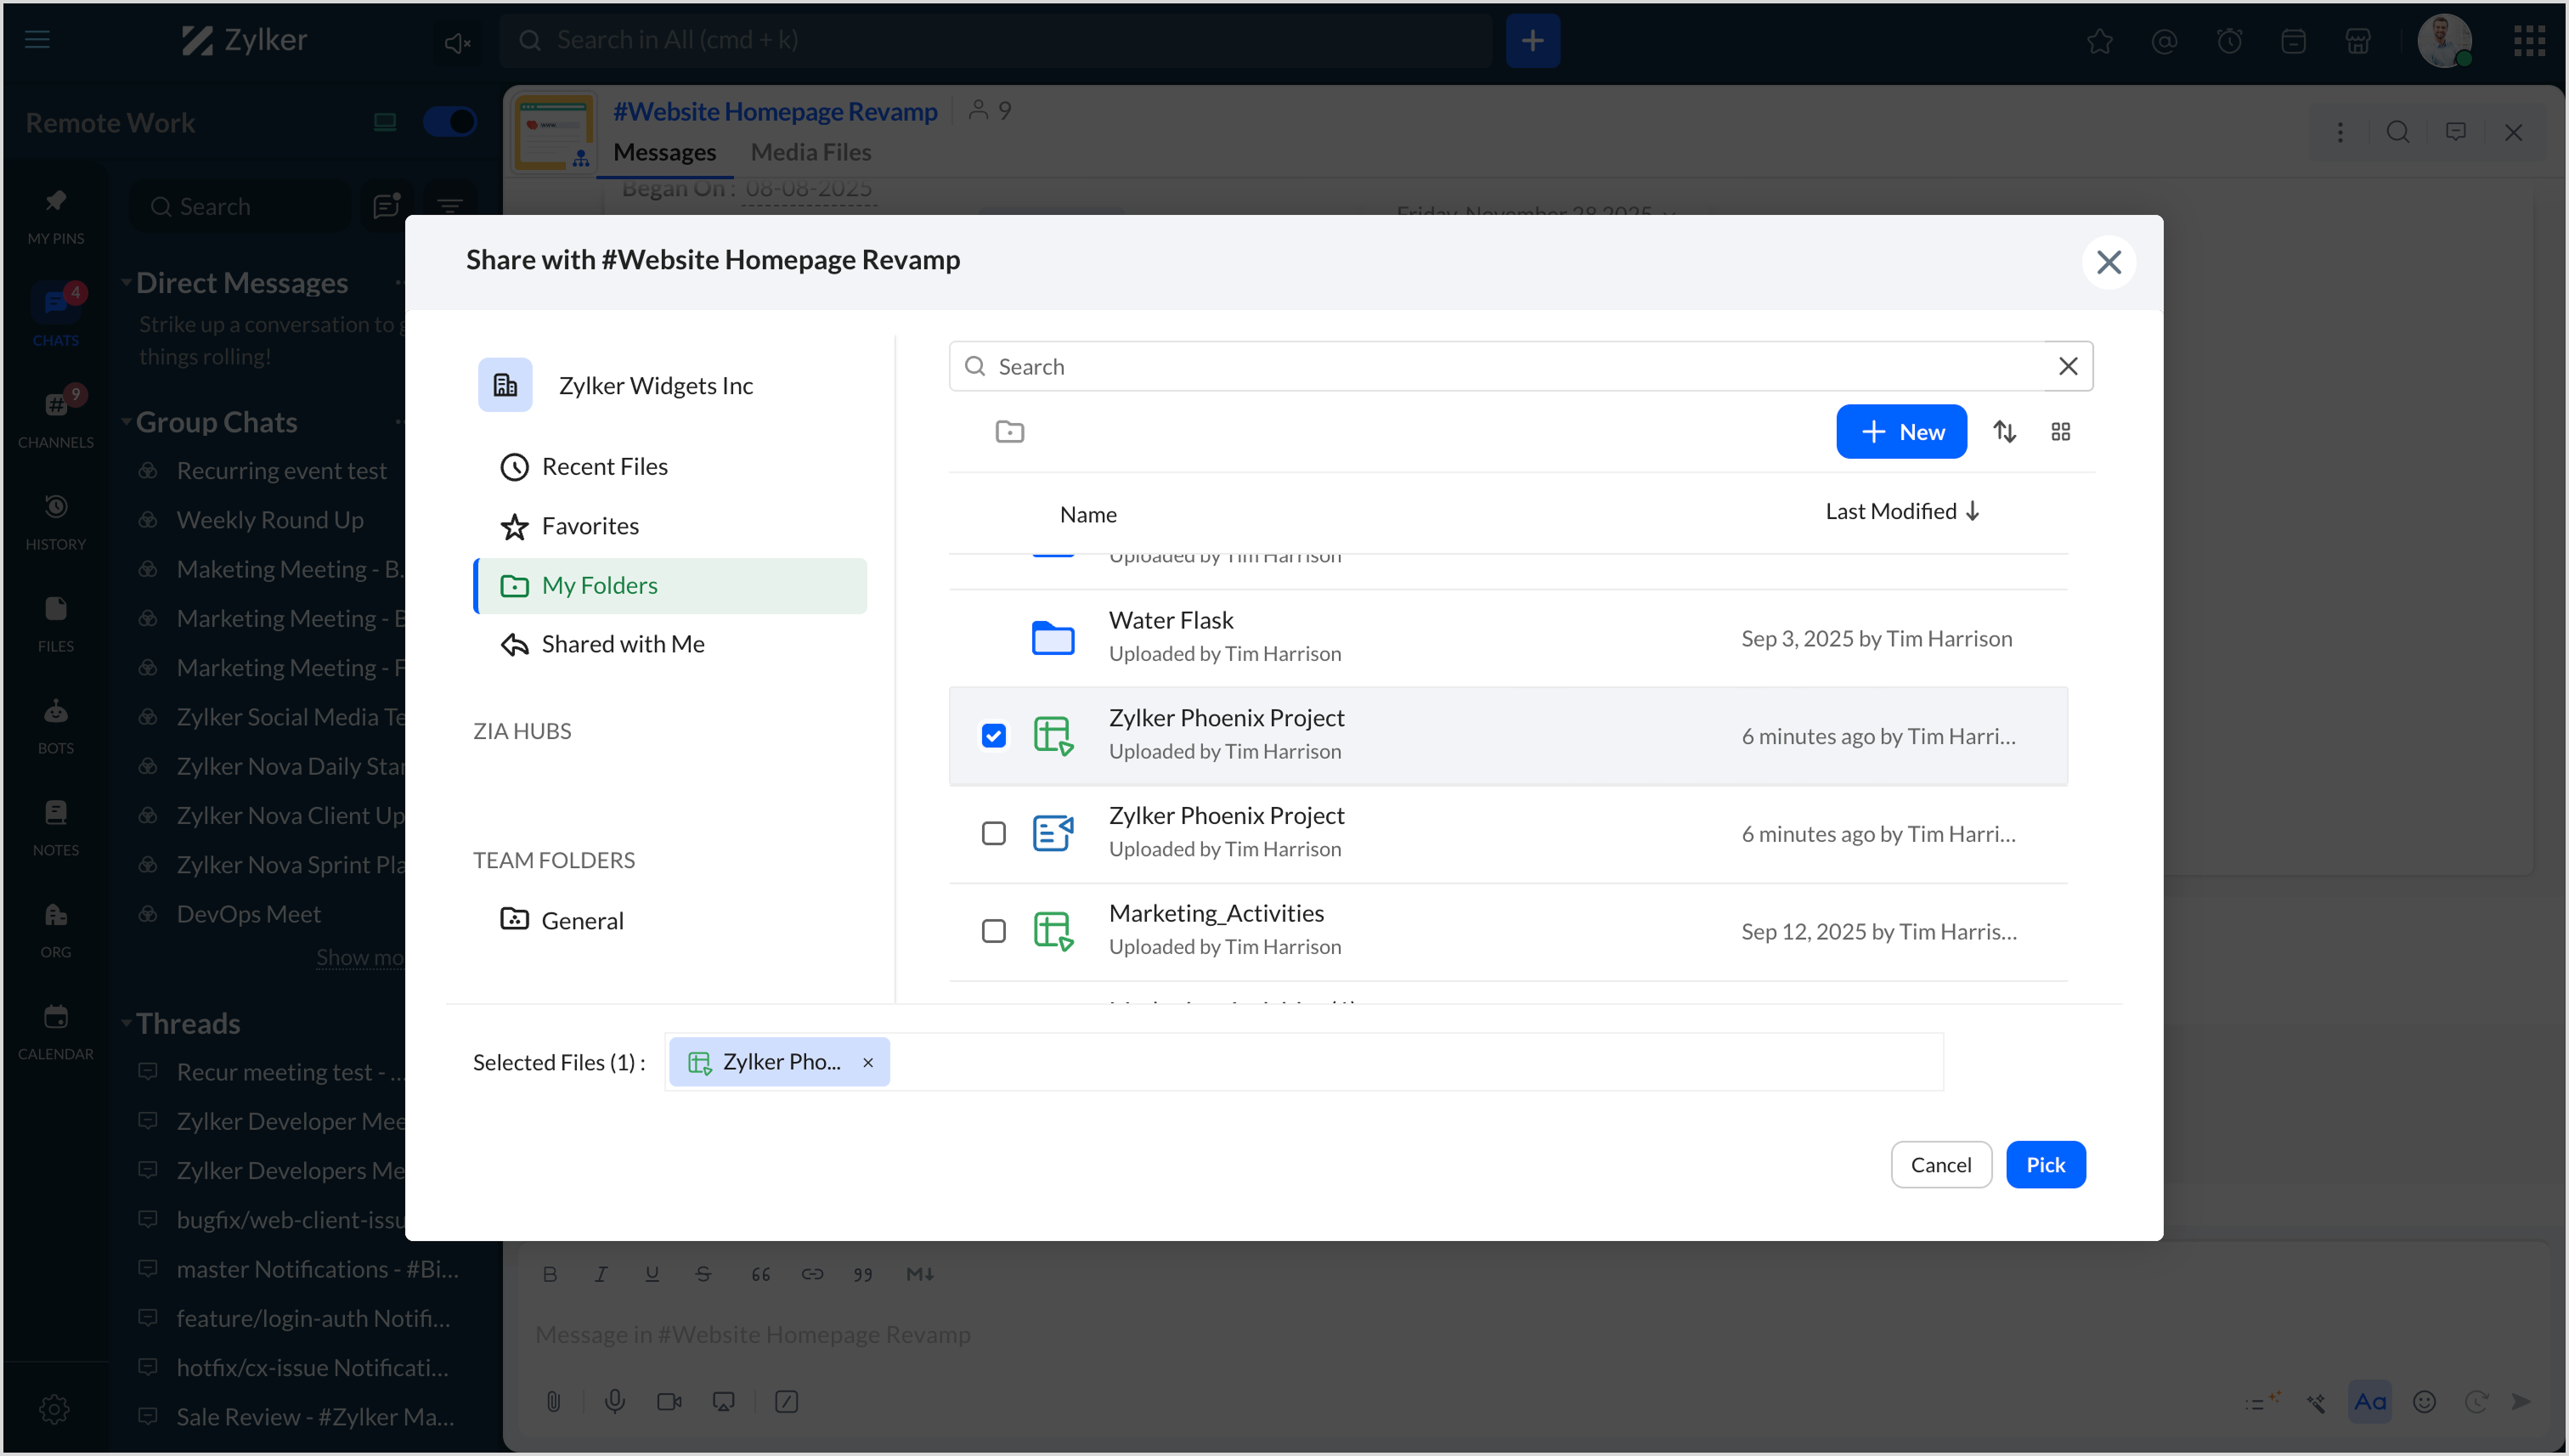The height and width of the screenshot is (1456, 2569).
Task: Select My Folders in sidebar
Action: 599,585
